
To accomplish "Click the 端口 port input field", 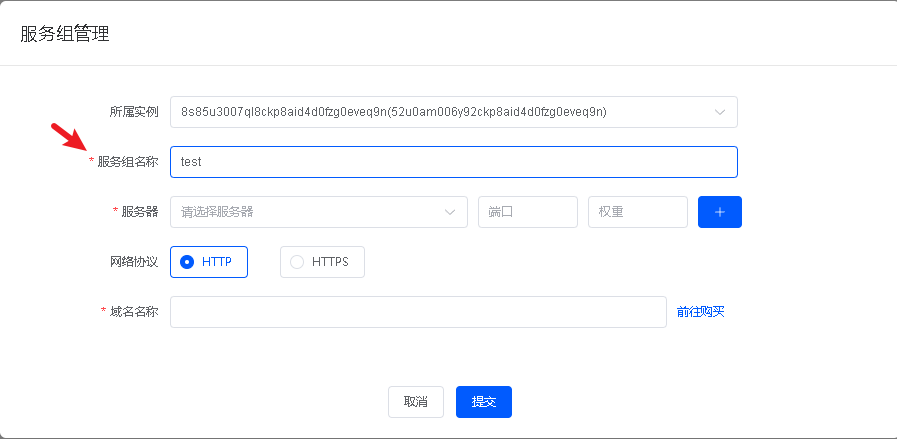I will pyautogui.click(x=528, y=212).
